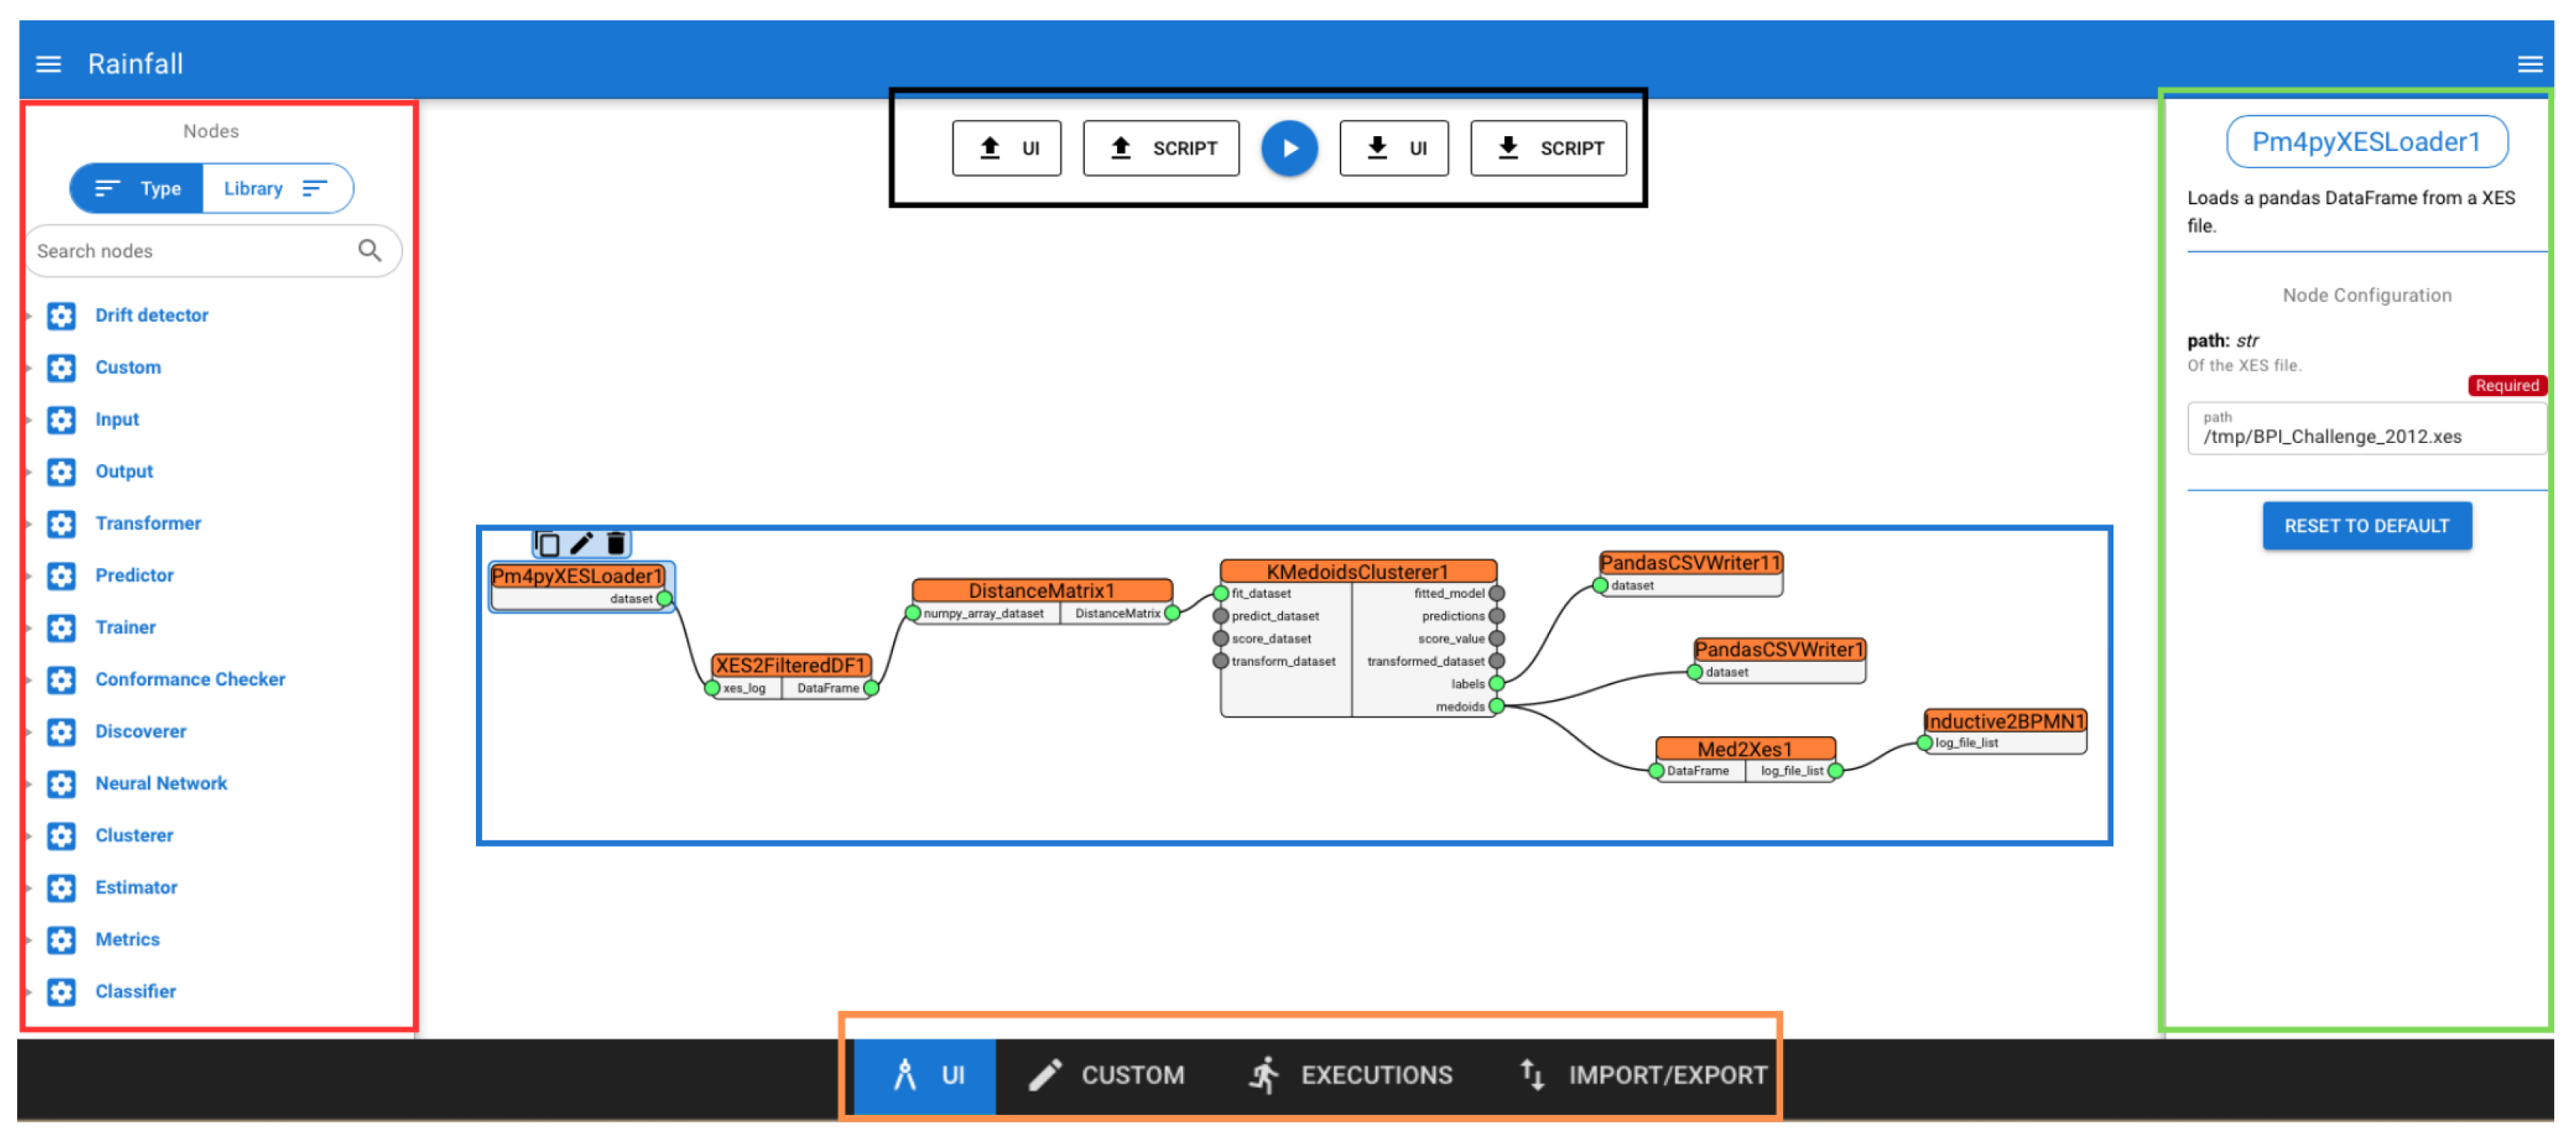
Task: Click the copy icon above Pm4pyXESLoader1 node
Action: pos(547,543)
